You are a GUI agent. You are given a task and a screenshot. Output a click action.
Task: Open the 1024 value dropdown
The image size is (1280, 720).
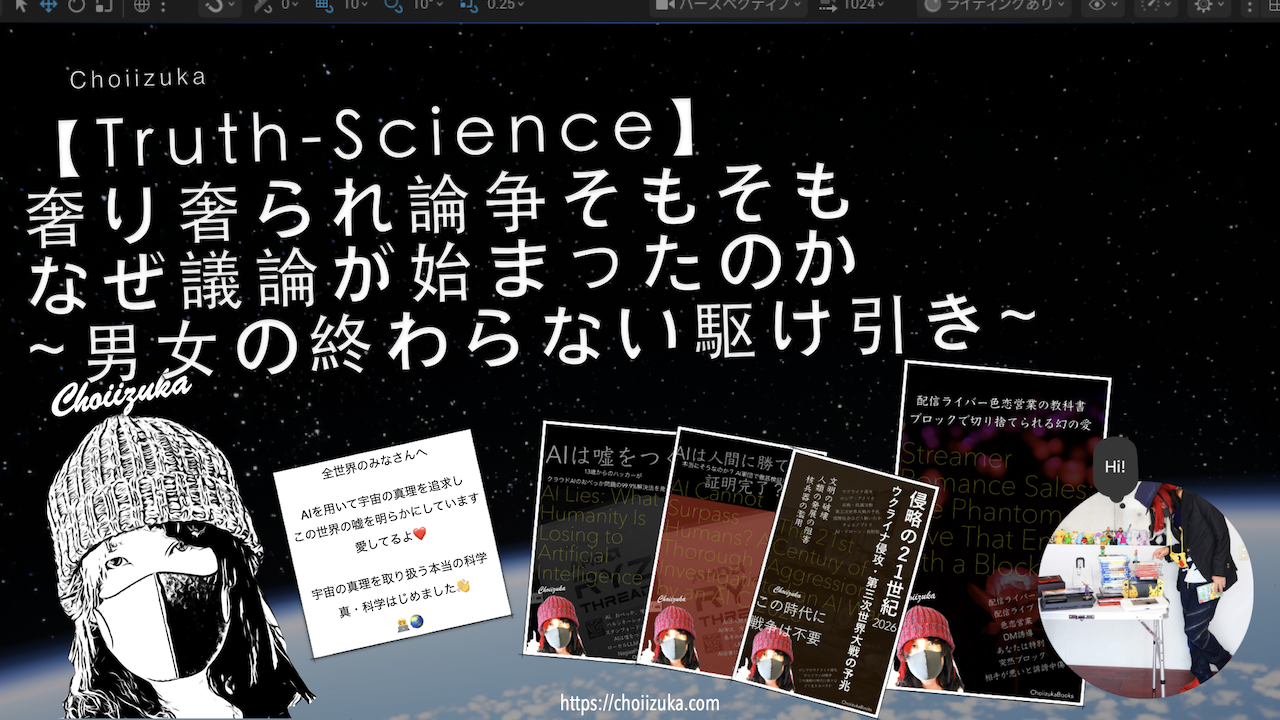[853, 5]
